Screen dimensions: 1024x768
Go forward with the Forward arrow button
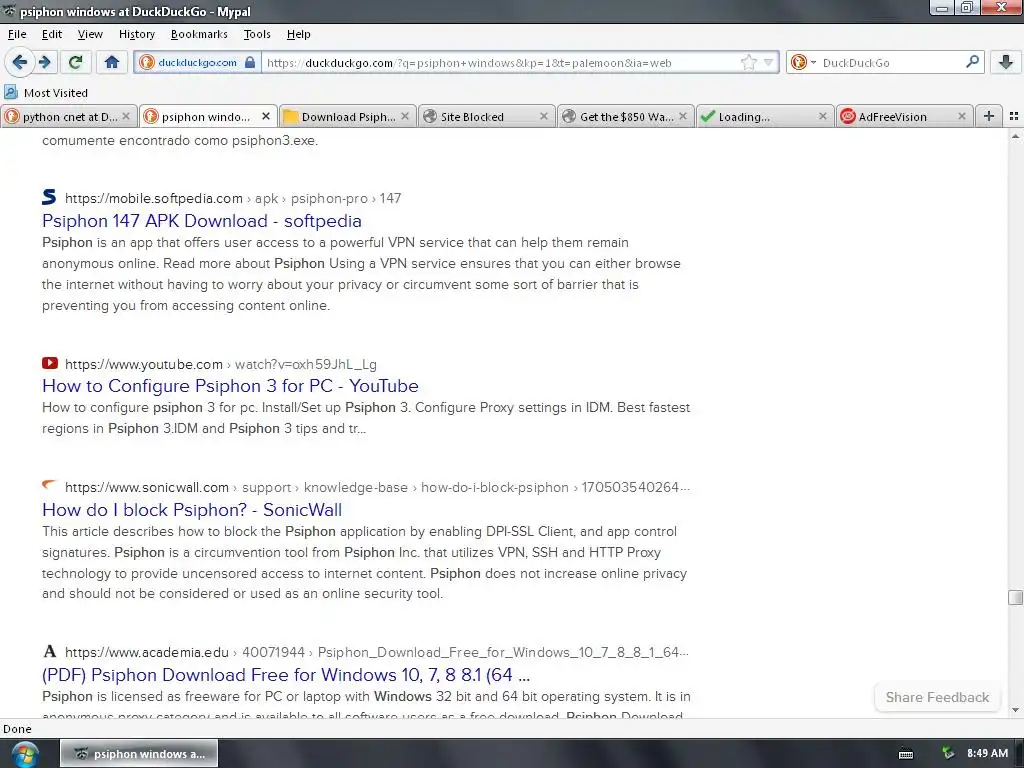tap(44, 62)
